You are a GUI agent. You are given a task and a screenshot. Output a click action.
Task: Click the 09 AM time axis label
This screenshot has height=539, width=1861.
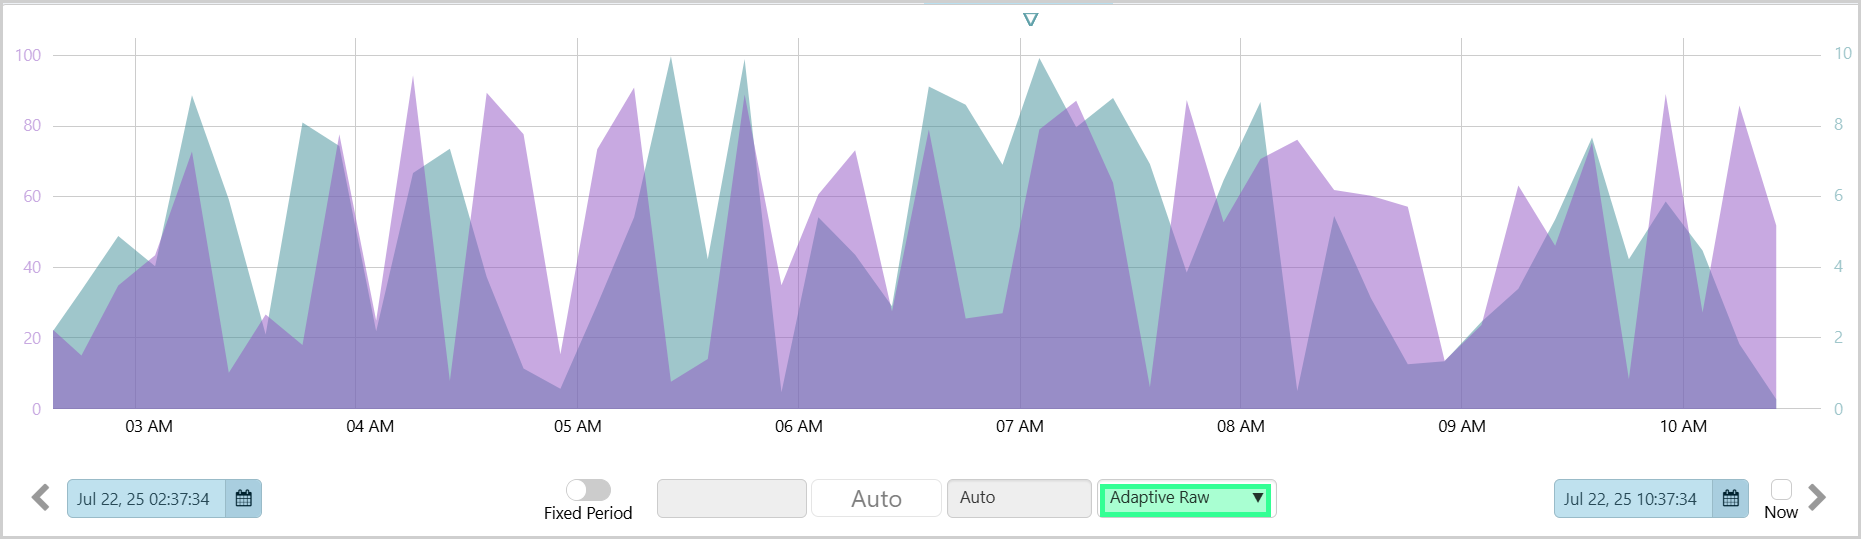(1462, 427)
